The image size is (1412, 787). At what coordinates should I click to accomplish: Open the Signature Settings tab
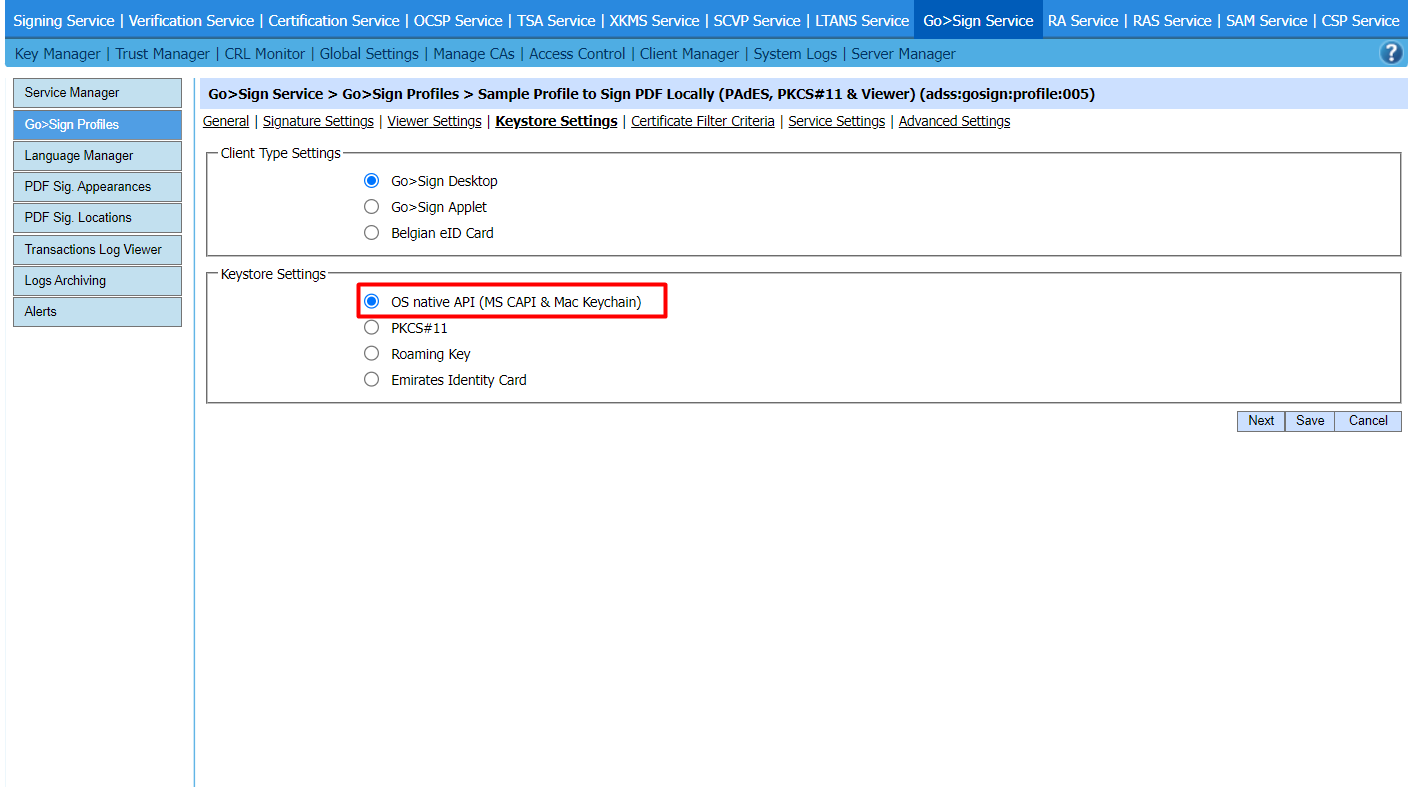tap(318, 121)
